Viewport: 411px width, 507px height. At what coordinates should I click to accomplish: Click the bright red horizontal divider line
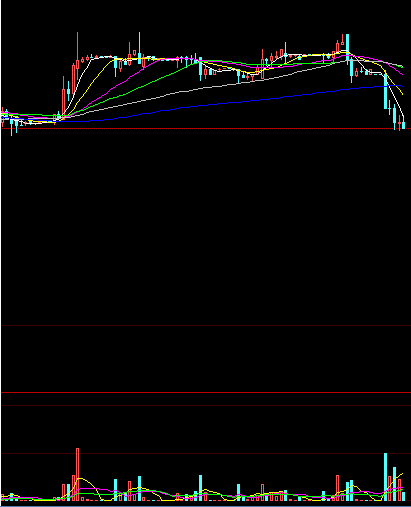(206, 393)
